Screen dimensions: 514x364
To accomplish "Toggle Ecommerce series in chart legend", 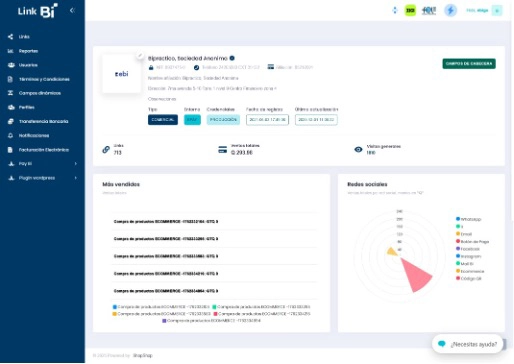I will (x=470, y=271).
